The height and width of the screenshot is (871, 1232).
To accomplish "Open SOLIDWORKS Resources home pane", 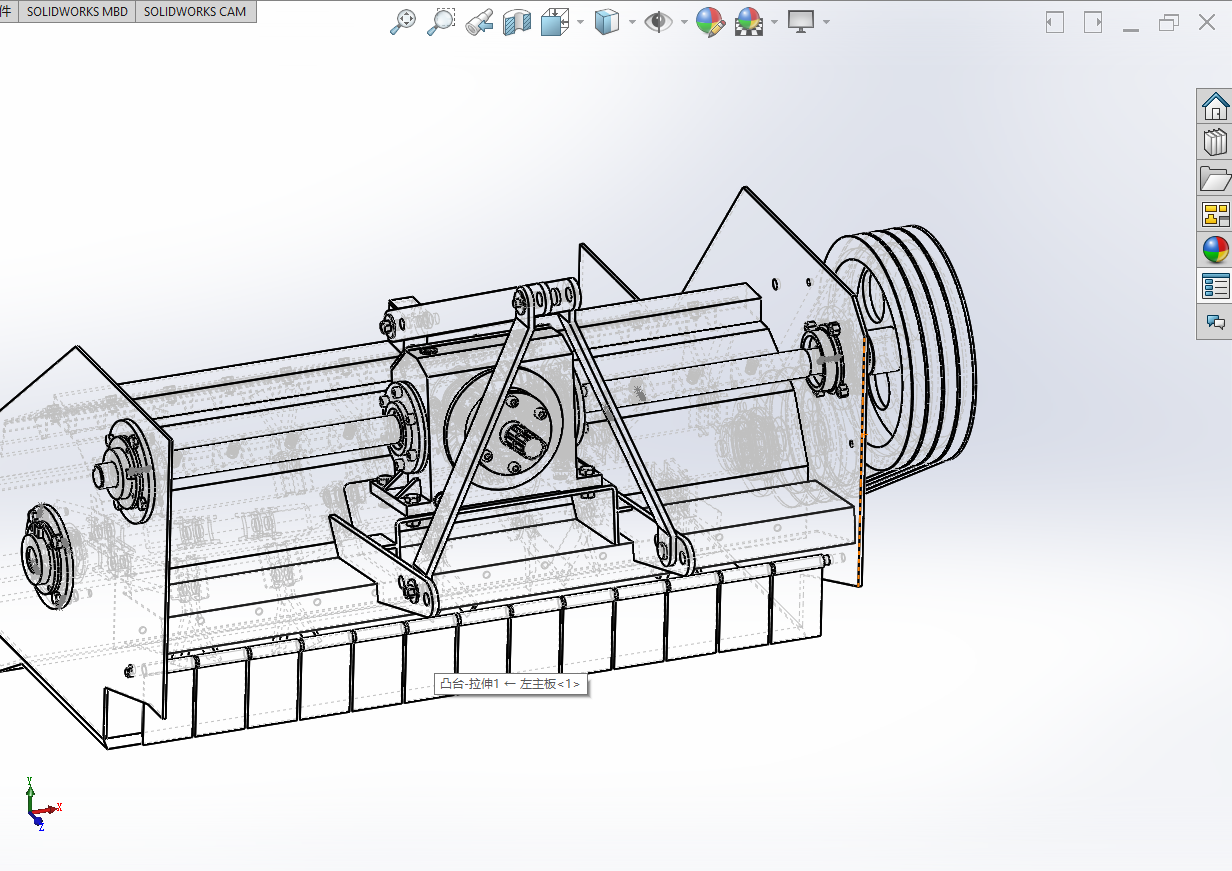I will (1215, 105).
